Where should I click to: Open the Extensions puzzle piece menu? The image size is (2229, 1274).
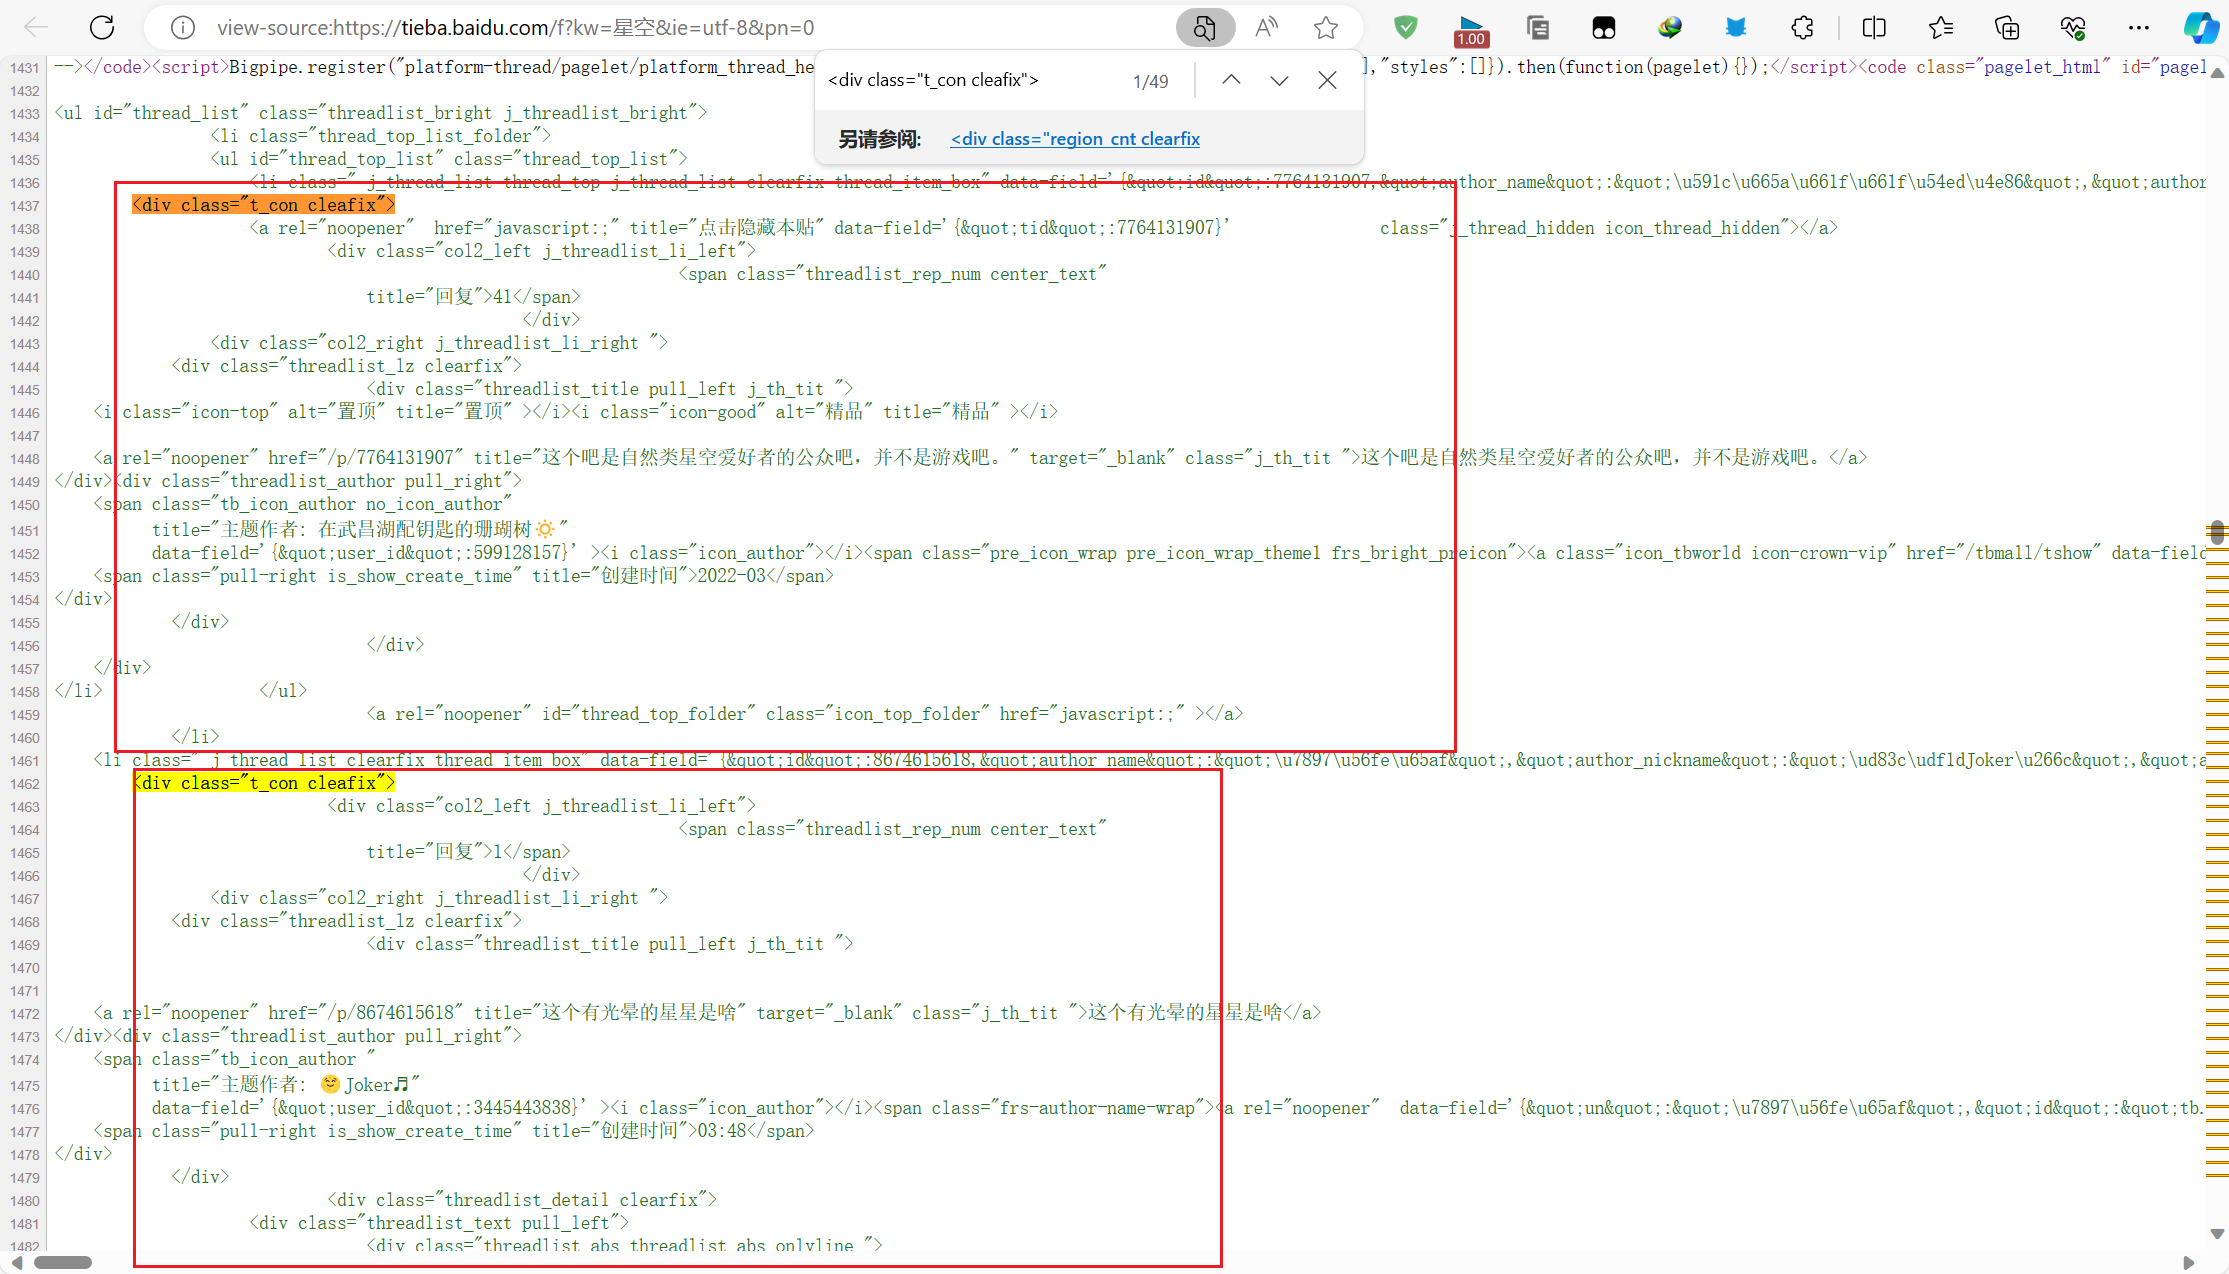point(1802,28)
